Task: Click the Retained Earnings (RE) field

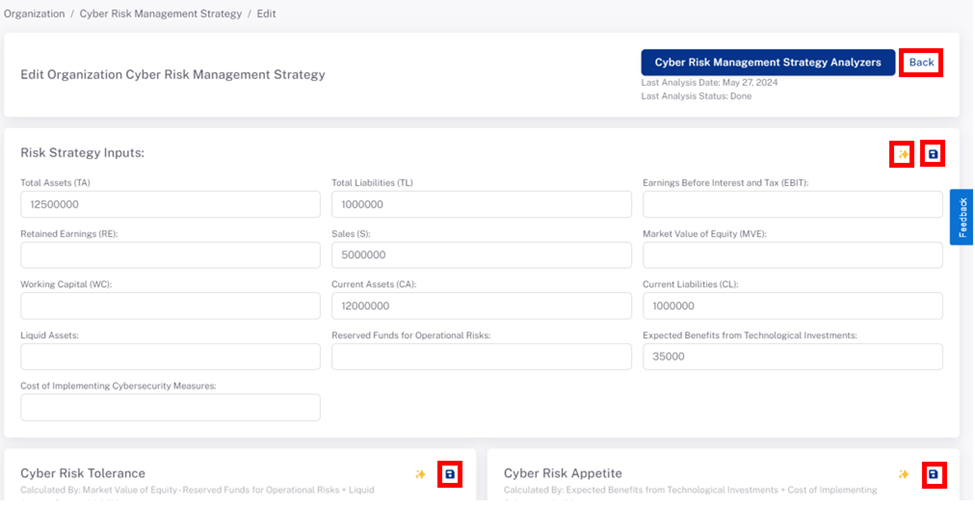Action: 170,255
